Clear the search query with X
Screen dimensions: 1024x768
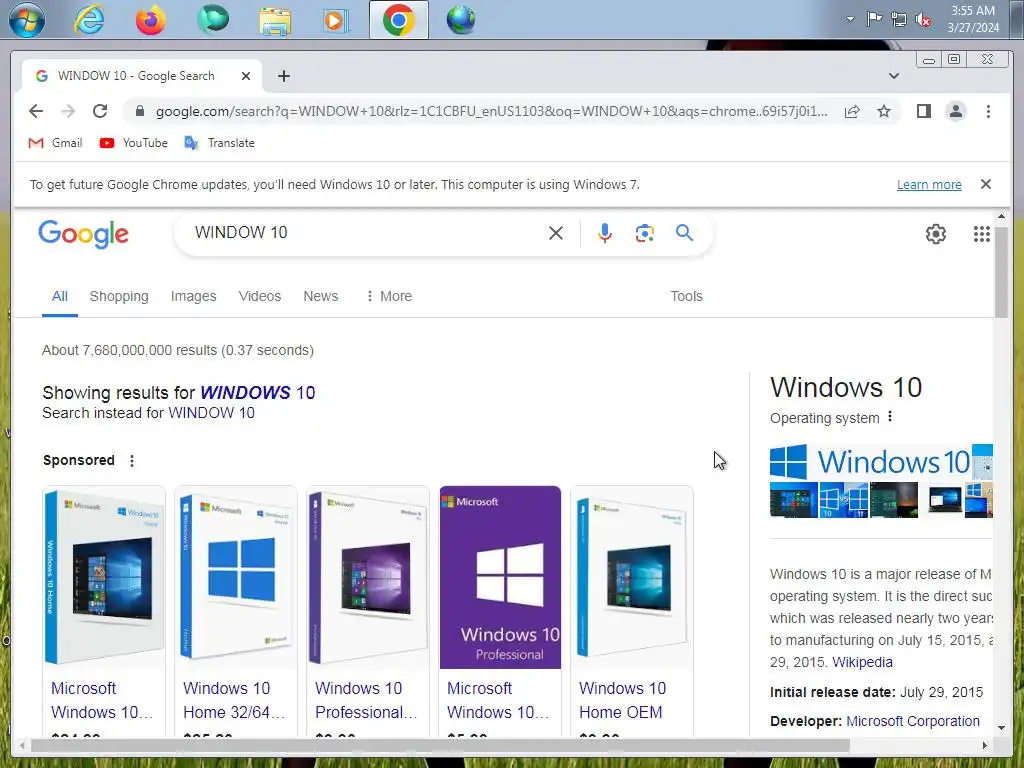(556, 233)
